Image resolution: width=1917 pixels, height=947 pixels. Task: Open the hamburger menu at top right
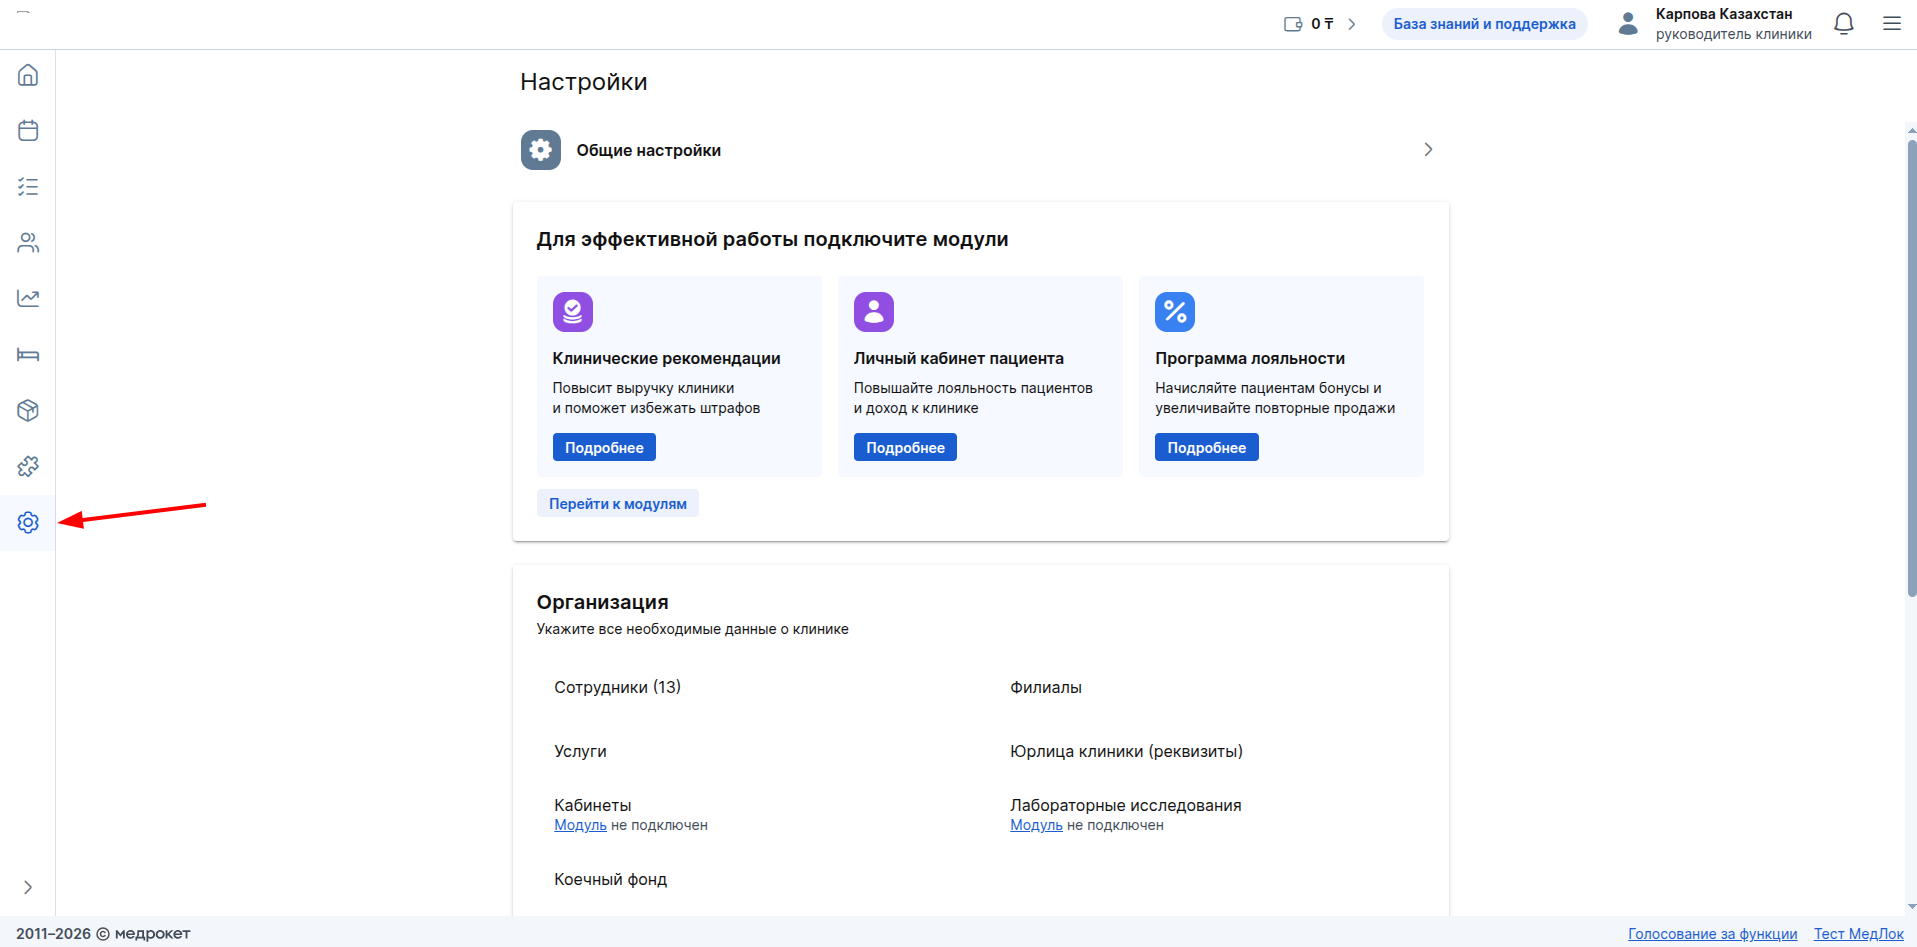1891,24
